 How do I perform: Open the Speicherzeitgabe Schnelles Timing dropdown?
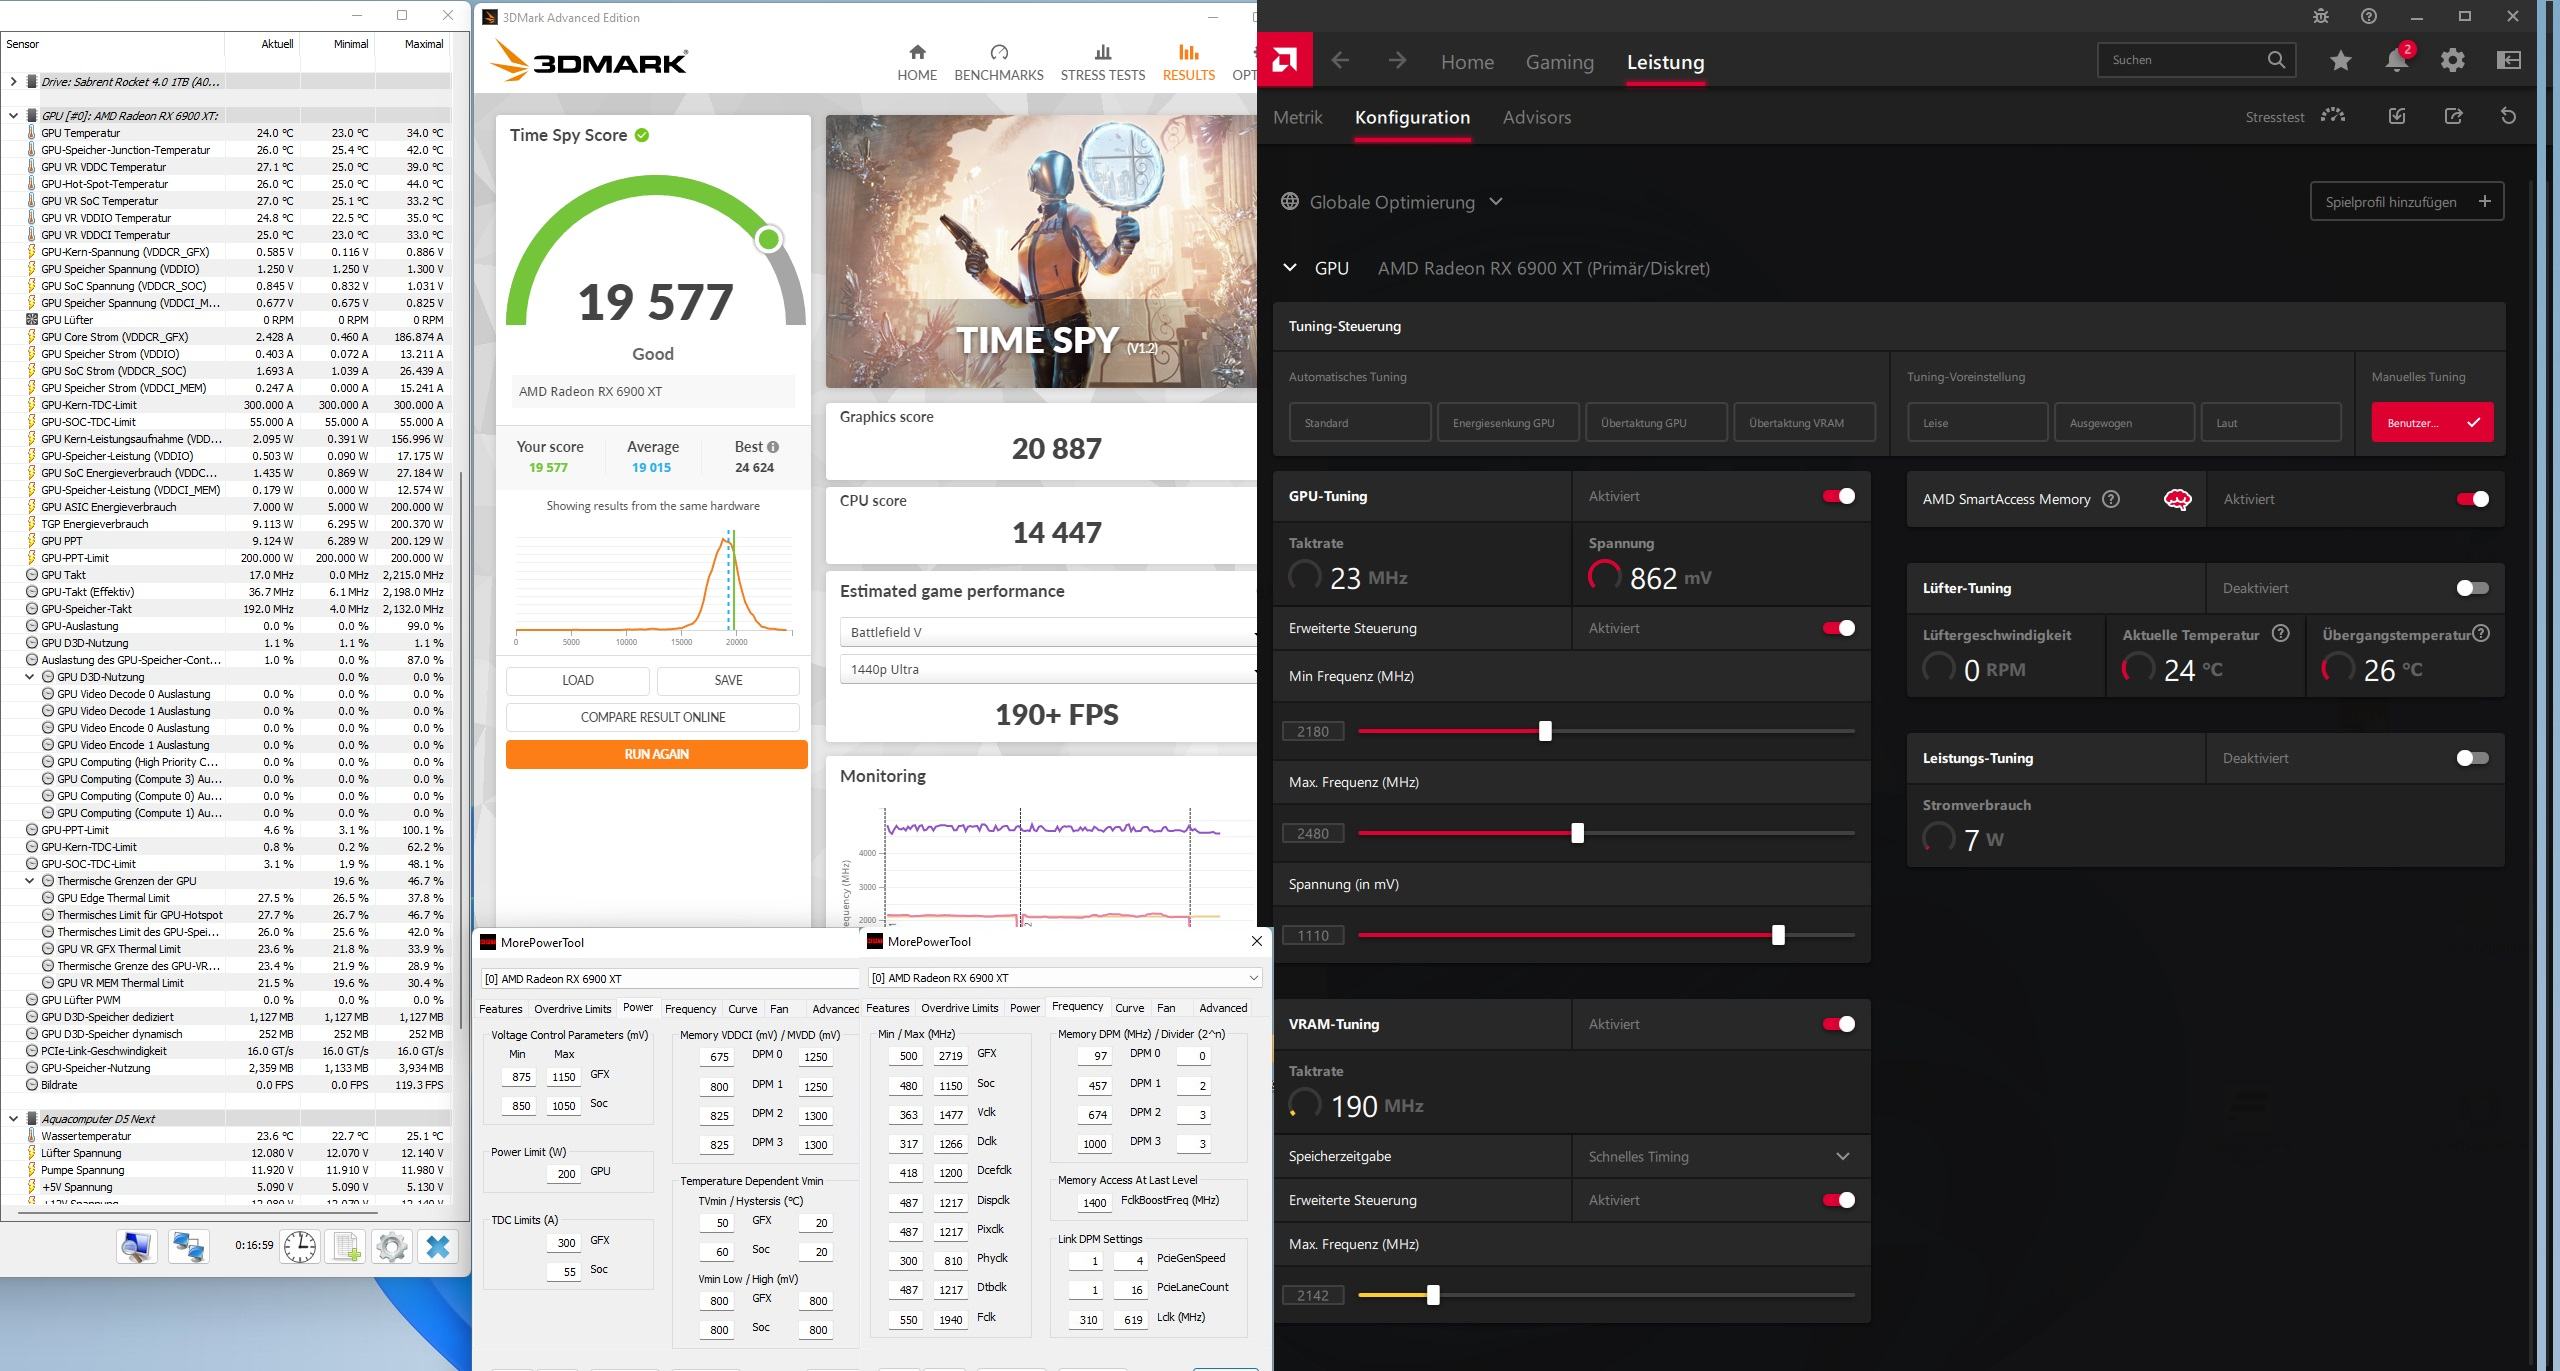coord(1719,1156)
